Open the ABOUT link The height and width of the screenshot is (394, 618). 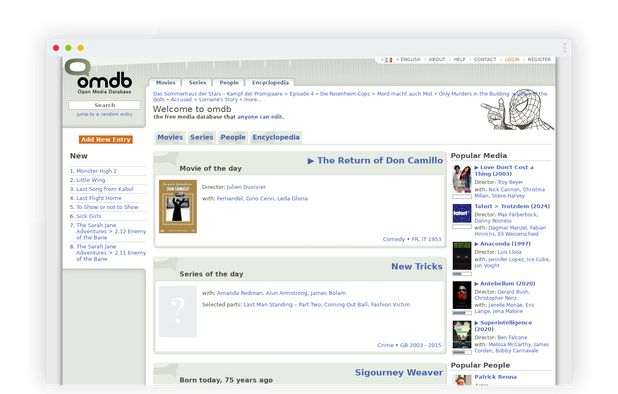click(437, 59)
